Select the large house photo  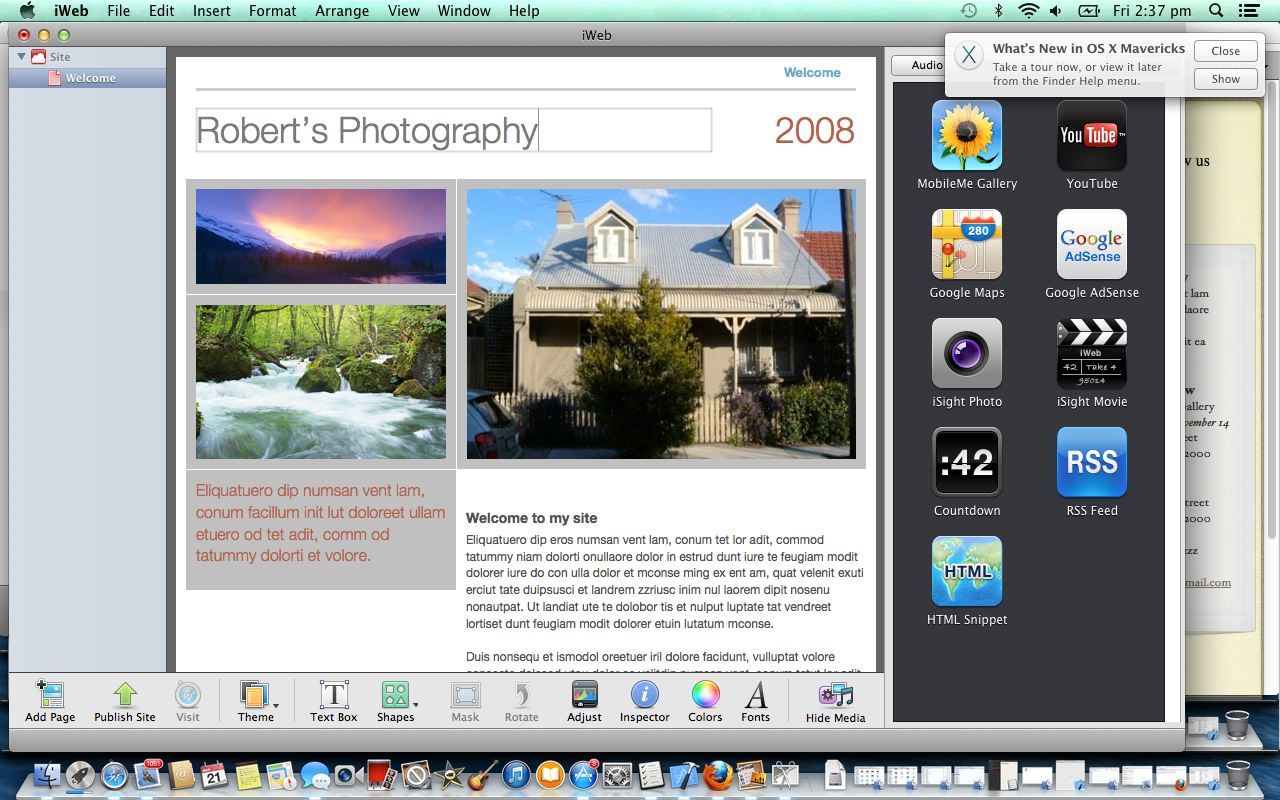(x=661, y=324)
